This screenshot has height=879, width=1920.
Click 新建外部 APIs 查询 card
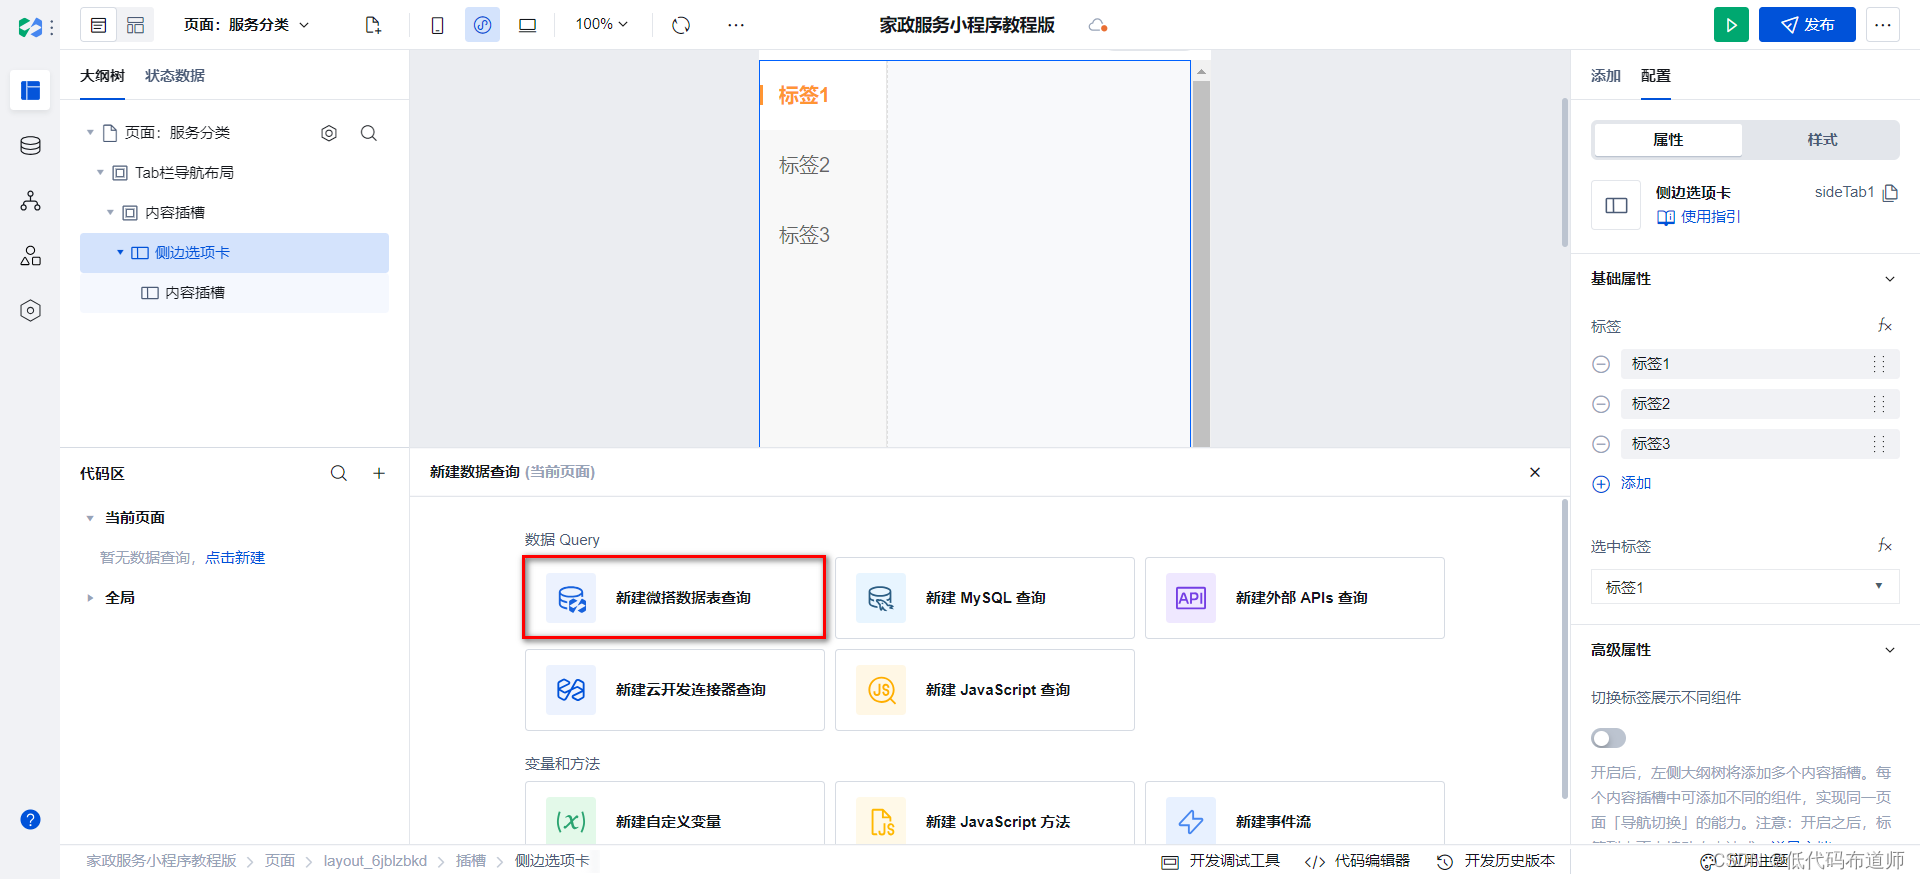click(x=1295, y=598)
